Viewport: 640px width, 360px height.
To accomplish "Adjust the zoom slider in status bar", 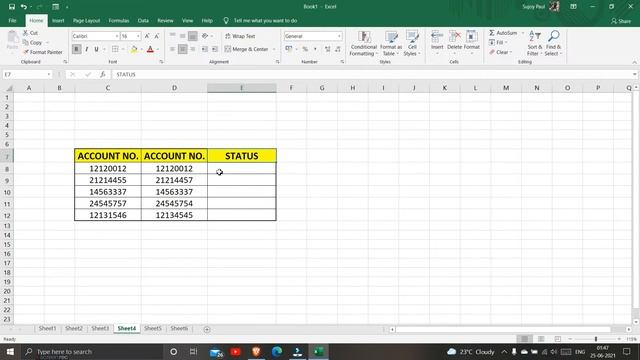I will click(x=596, y=339).
